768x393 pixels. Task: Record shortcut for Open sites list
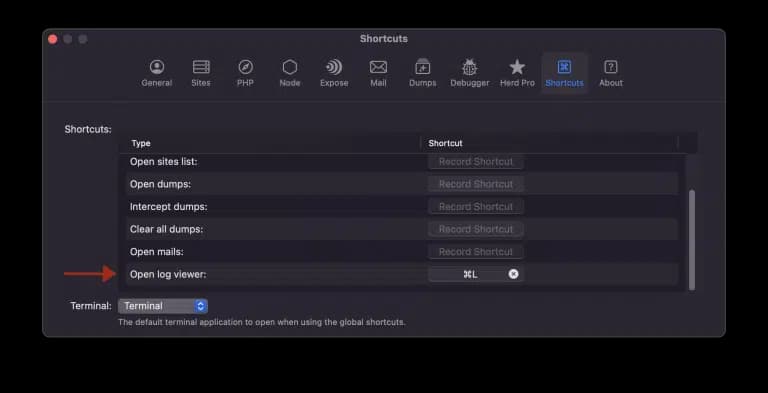[476, 162]
